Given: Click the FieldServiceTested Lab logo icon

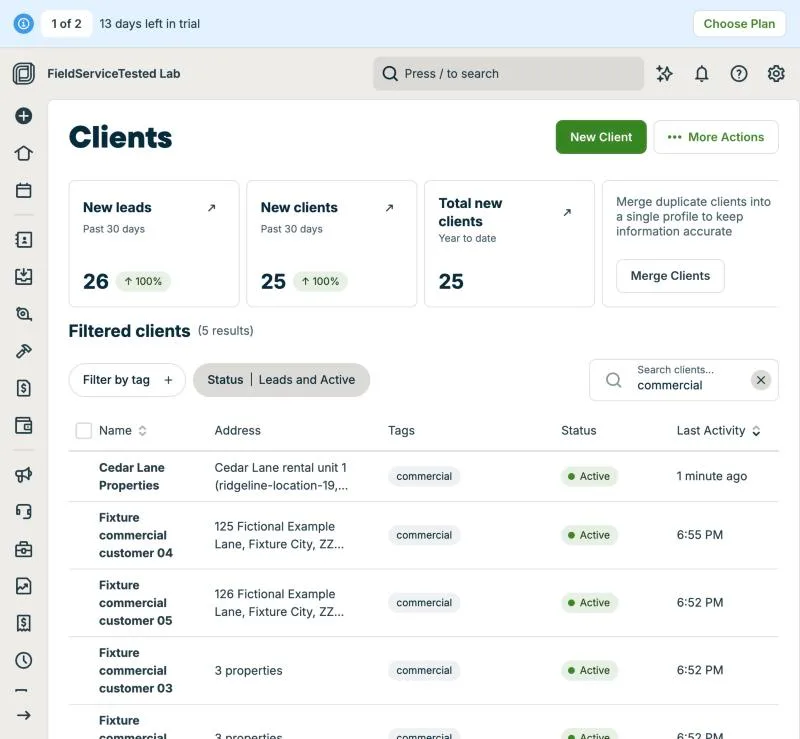Looking at the screenshot, I should coord(23,73).
